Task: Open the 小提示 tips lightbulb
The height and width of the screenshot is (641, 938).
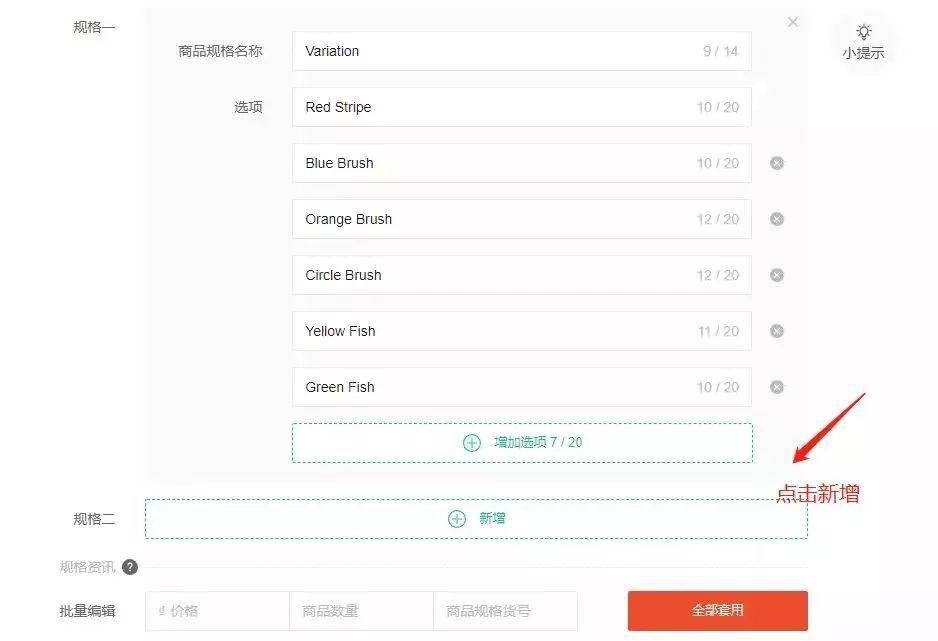Action: pyautogui.click(x=863, y=41)
